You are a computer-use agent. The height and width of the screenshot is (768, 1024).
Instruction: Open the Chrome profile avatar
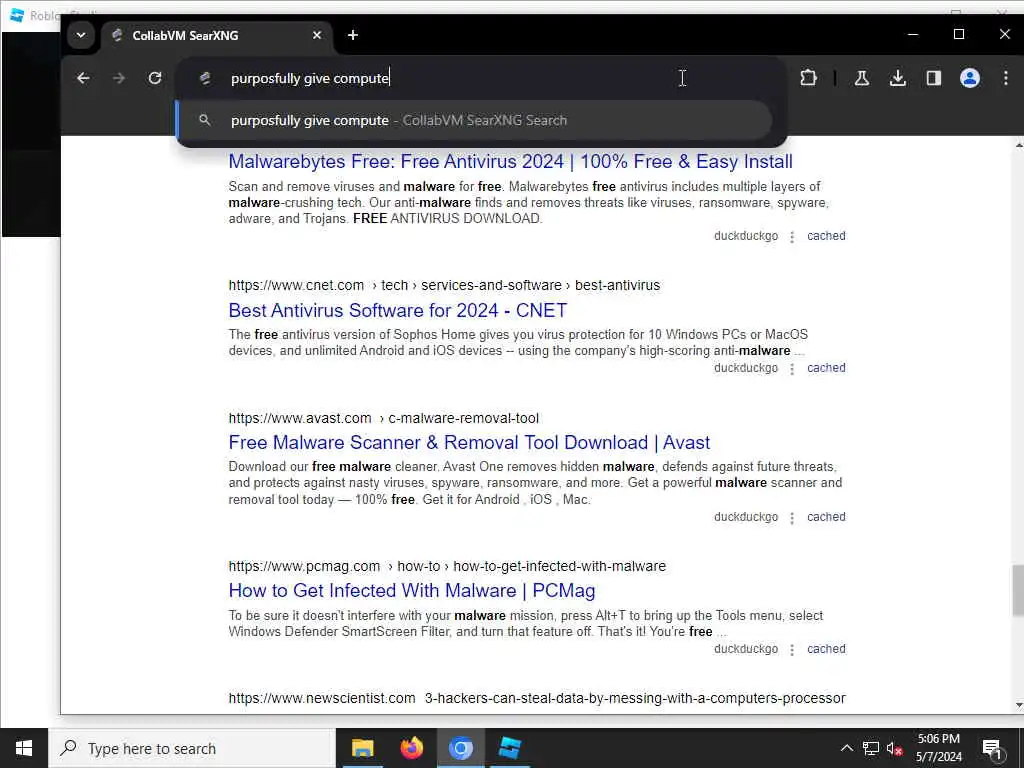tap(970, 78)
